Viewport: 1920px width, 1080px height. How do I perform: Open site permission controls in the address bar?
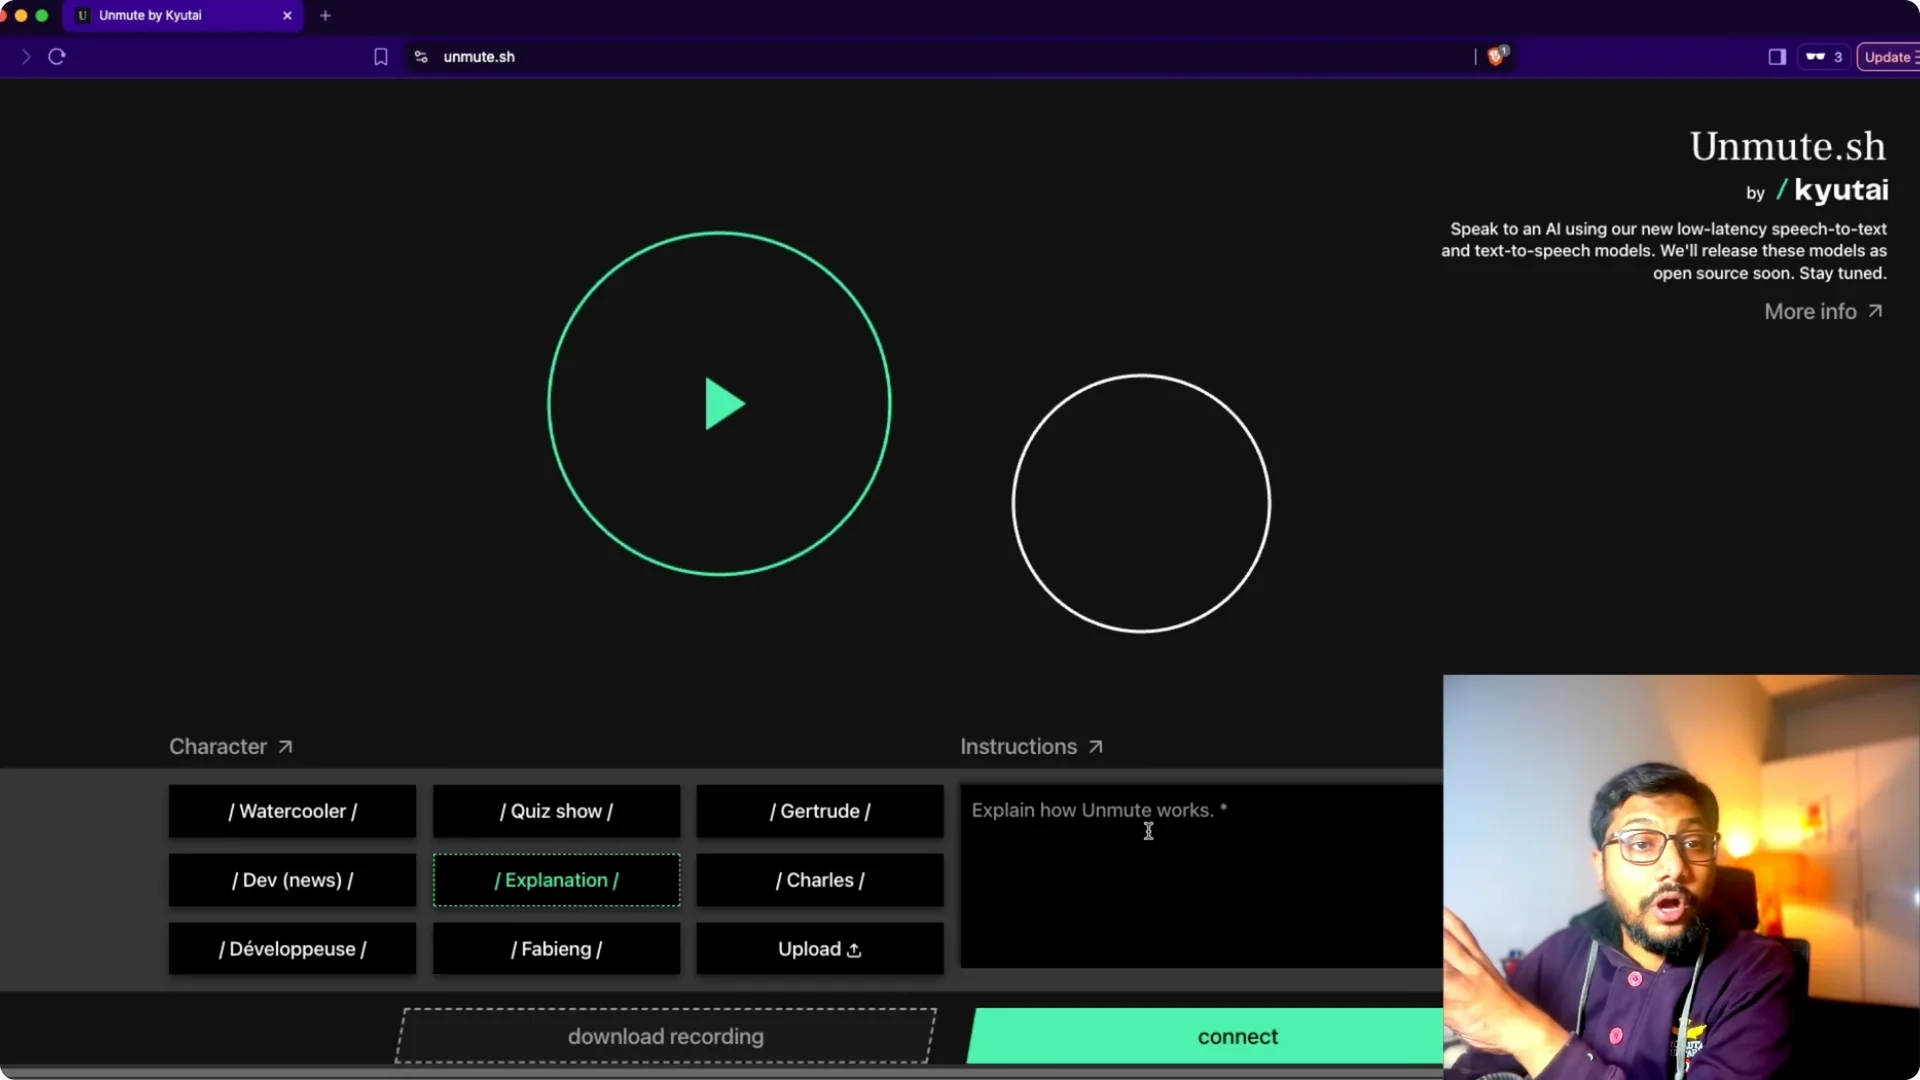click(421, 57)
